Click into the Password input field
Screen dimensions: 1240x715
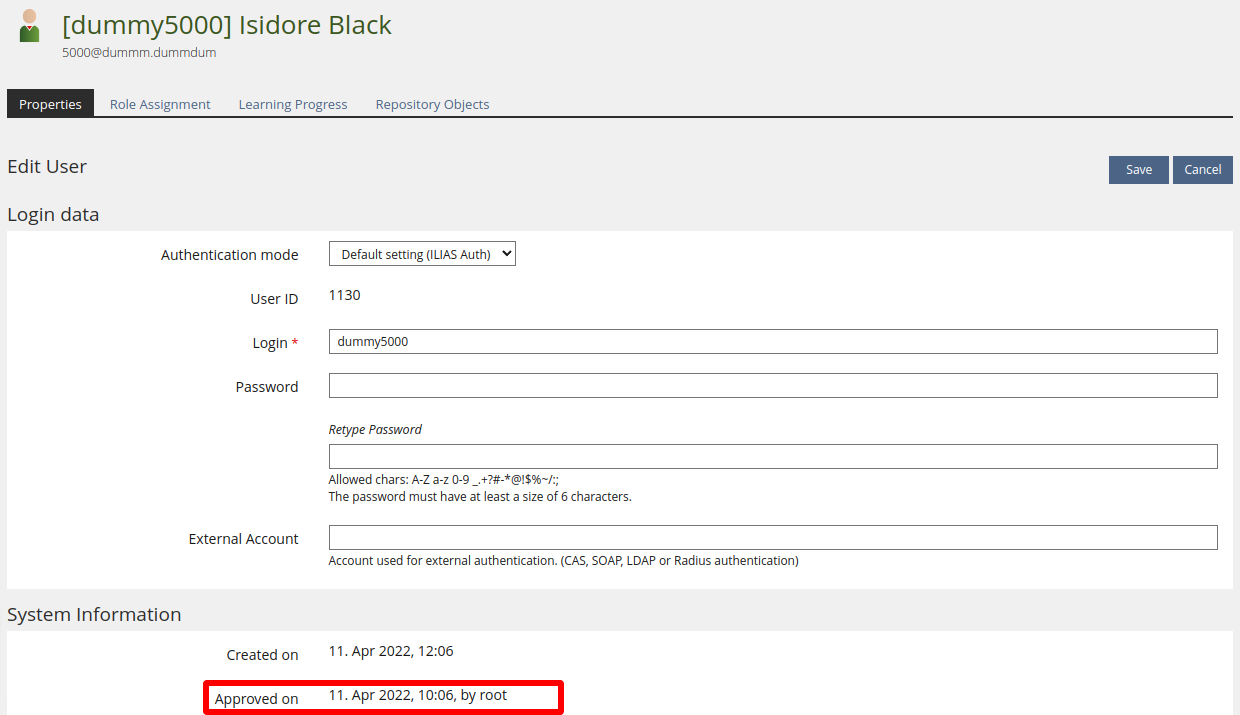[x=772, y=386]
